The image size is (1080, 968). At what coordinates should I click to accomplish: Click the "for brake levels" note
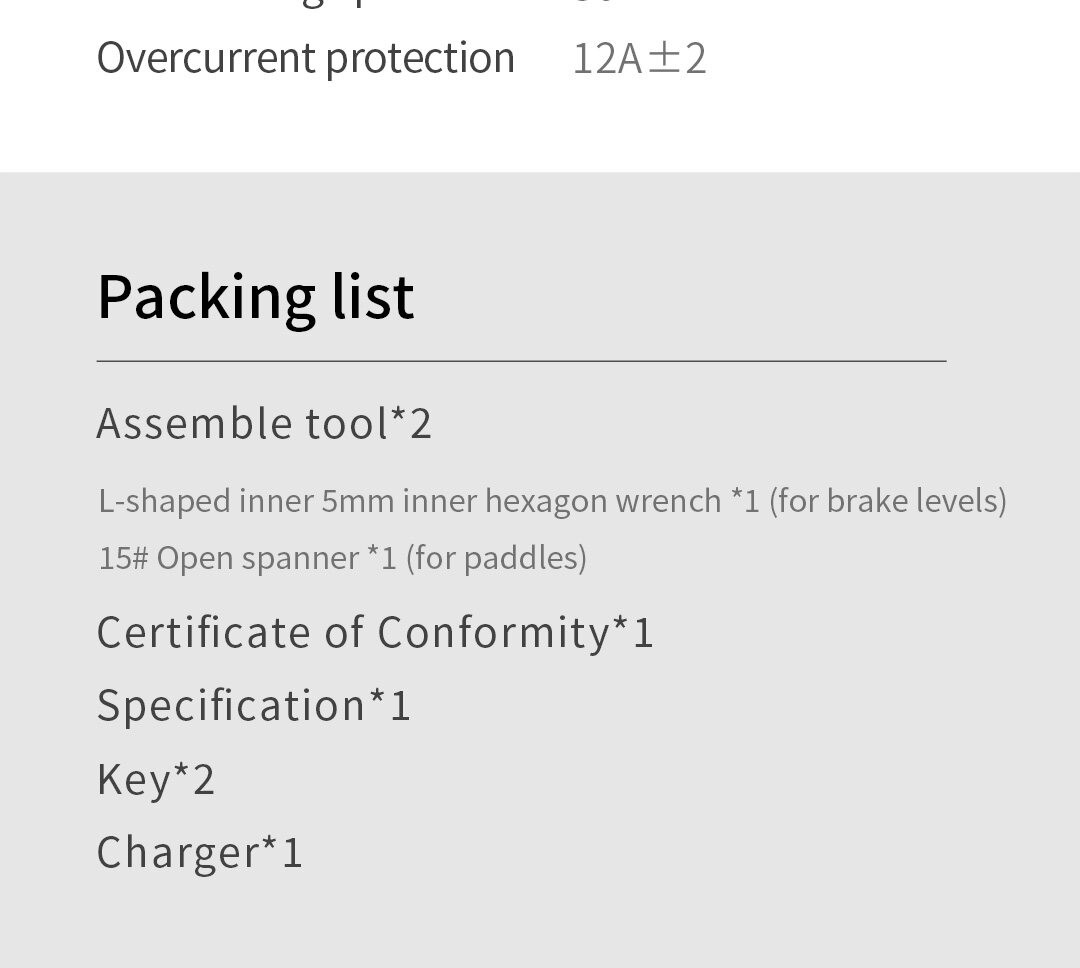(888, 501)
